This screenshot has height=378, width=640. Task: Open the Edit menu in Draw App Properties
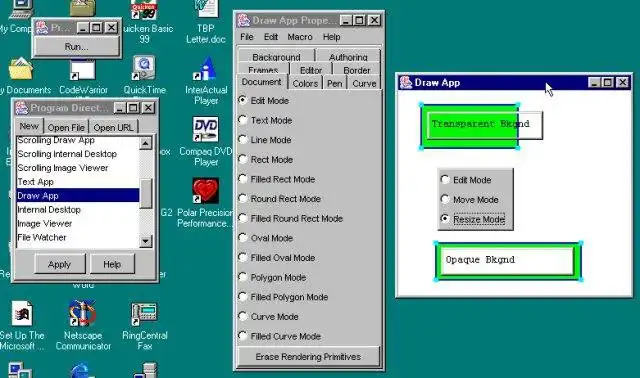coord(271,37)
